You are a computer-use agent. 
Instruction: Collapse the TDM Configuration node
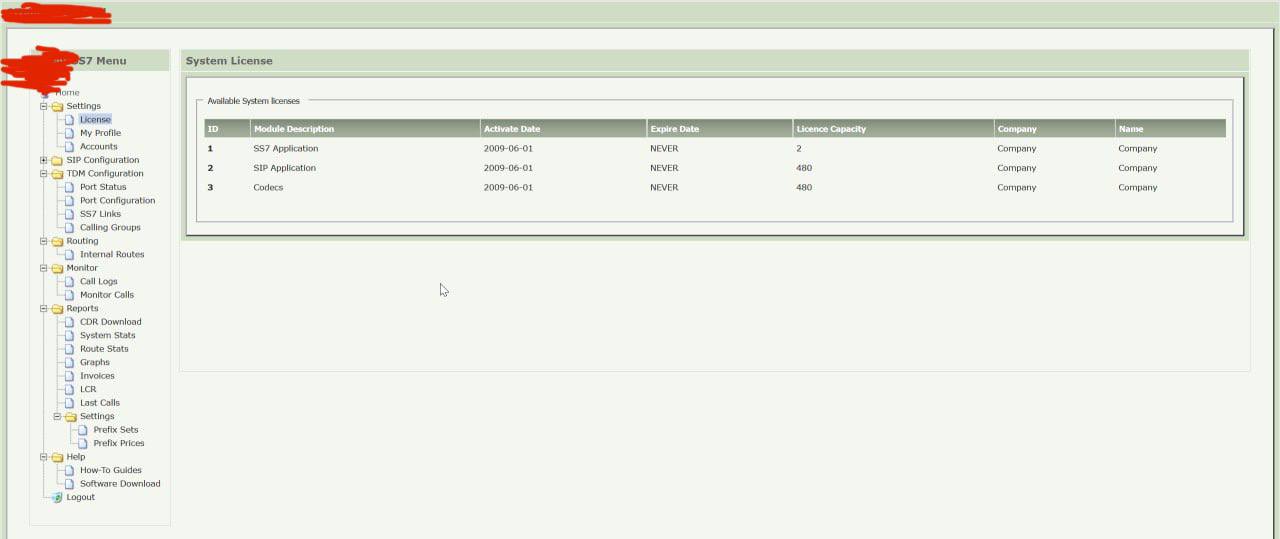pos(44,173)
